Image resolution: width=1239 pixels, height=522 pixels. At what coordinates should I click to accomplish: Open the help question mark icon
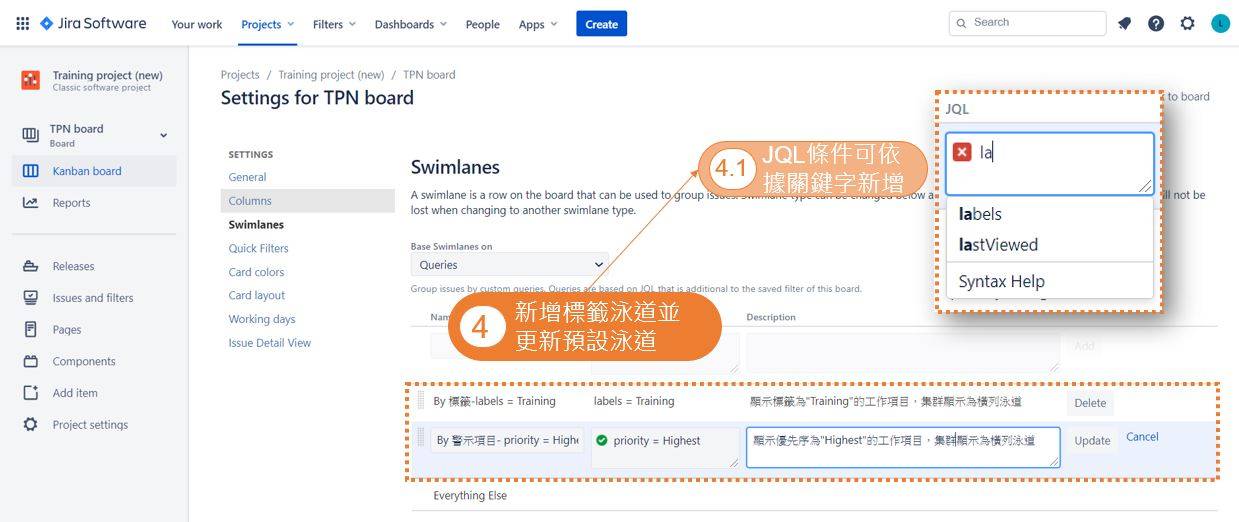(x=1156, y=23)
